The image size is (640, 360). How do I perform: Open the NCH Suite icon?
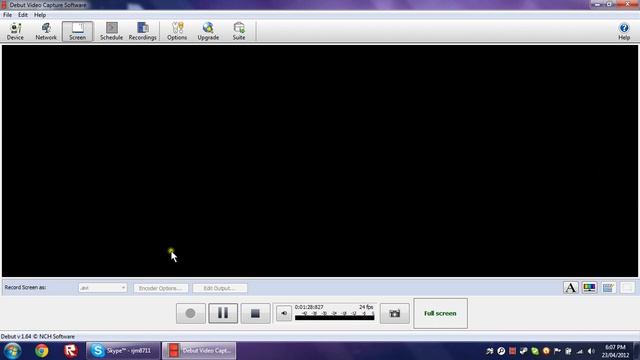tap(239, 31)
